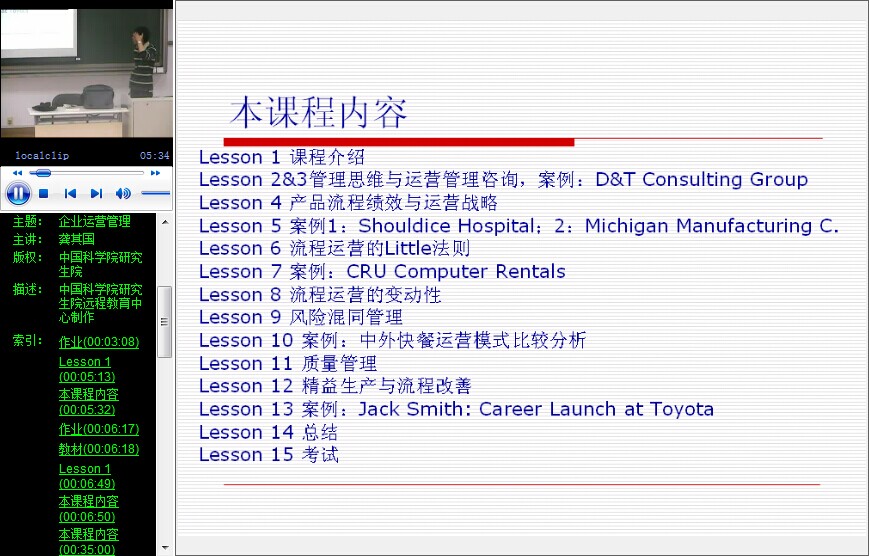Click the index panel scroll-down arrow
This screenshot has height=556, width=869.
click(165, 548)
